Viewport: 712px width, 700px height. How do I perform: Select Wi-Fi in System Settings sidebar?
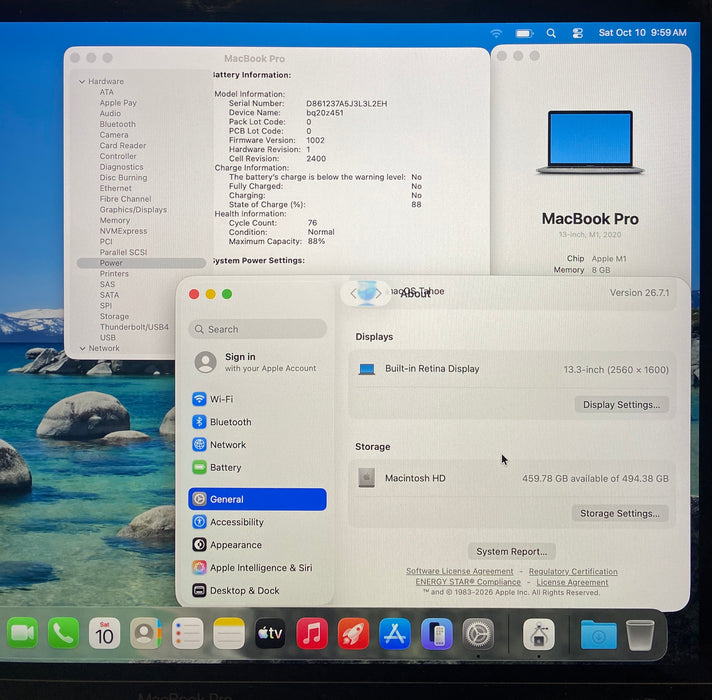point(257,399)
